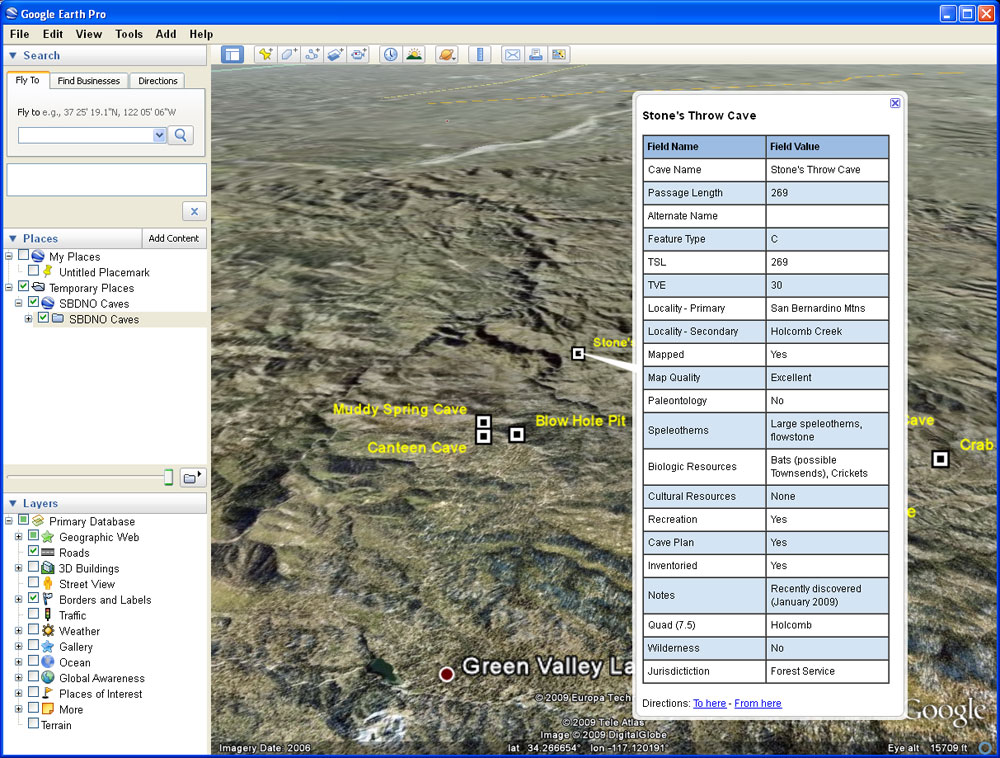Select the Blow Hole Pit placemark marker
1000x758 pixels.
(x=517, y=434)
